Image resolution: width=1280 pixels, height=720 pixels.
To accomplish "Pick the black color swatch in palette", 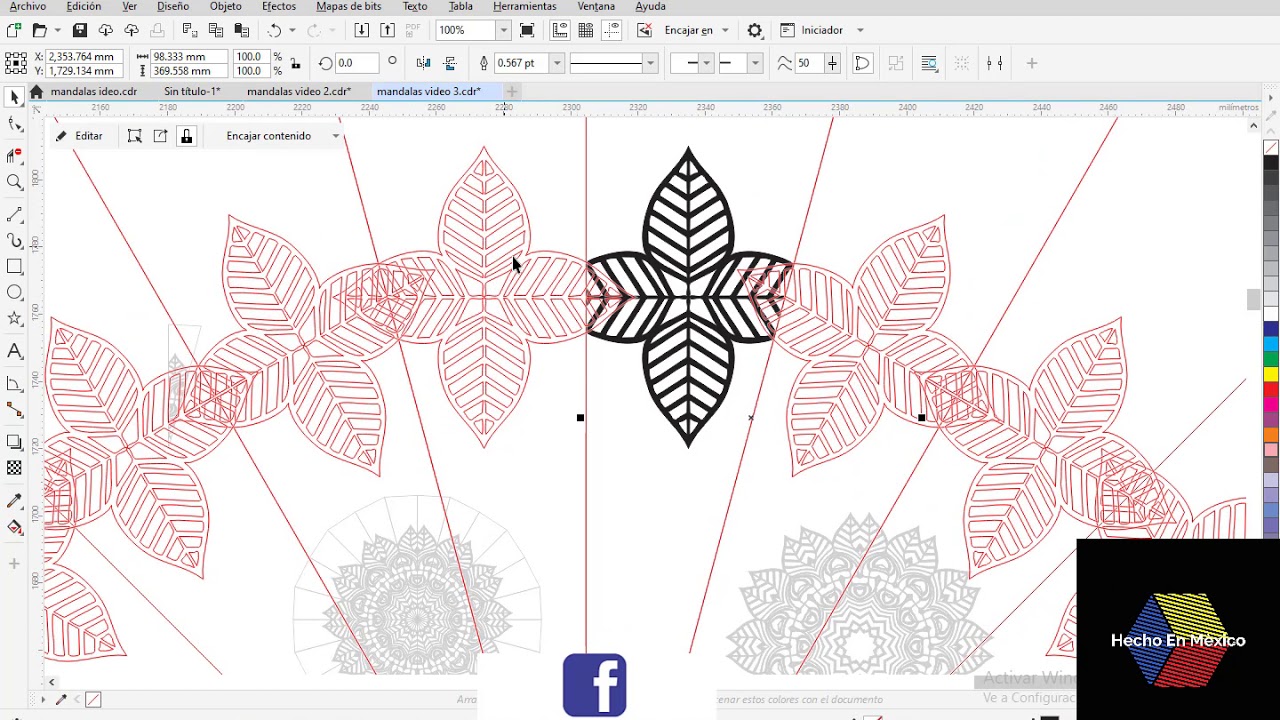I will click(x=1271, y=163).
